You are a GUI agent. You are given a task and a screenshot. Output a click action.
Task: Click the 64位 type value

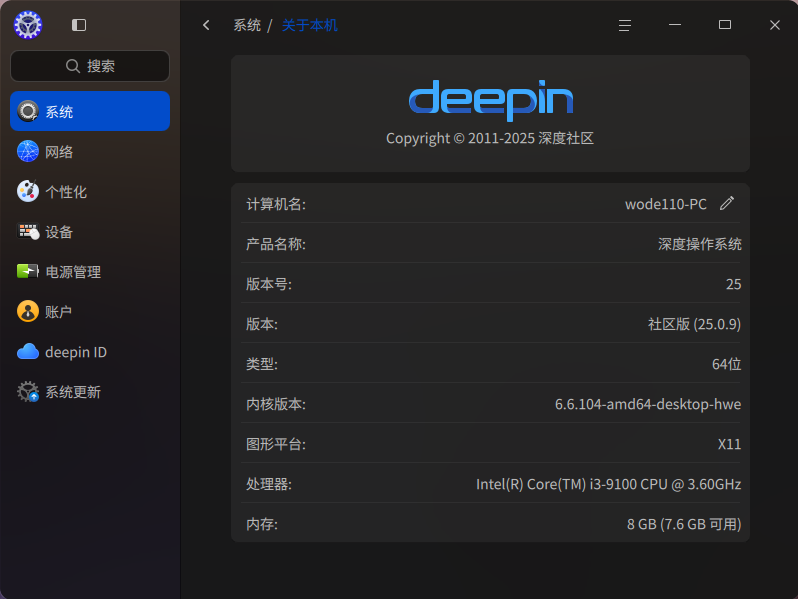point(726,364)
